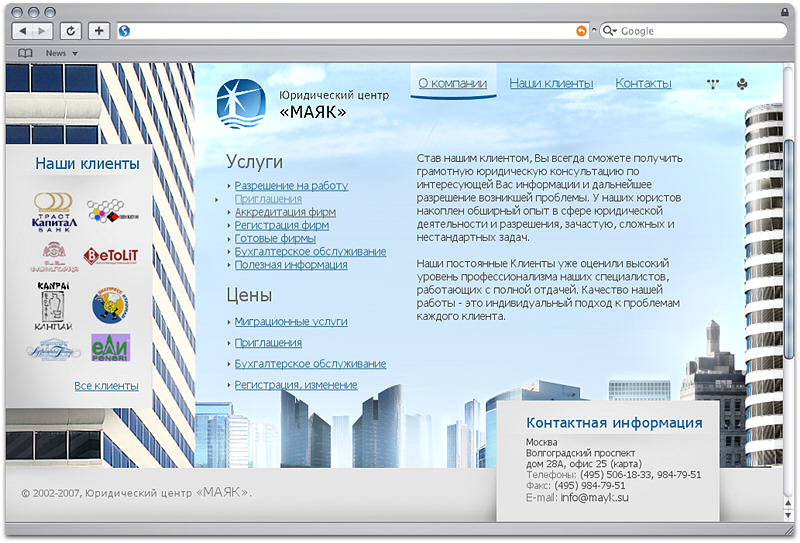This screenshot has height=543, width=800.
Task: Go to the «Контакты» navigation tab
Action: tap(643, 84)
